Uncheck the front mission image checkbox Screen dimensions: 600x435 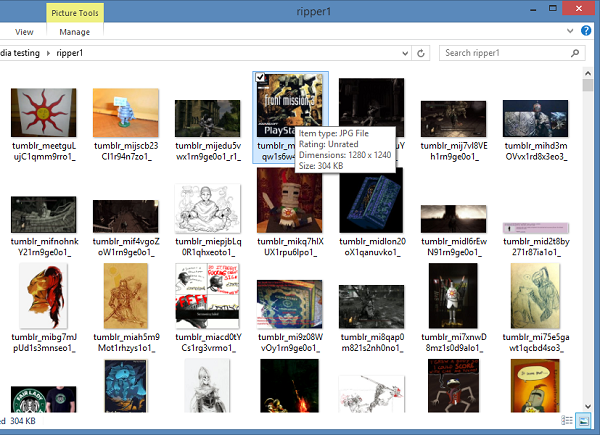coord(260,77)
